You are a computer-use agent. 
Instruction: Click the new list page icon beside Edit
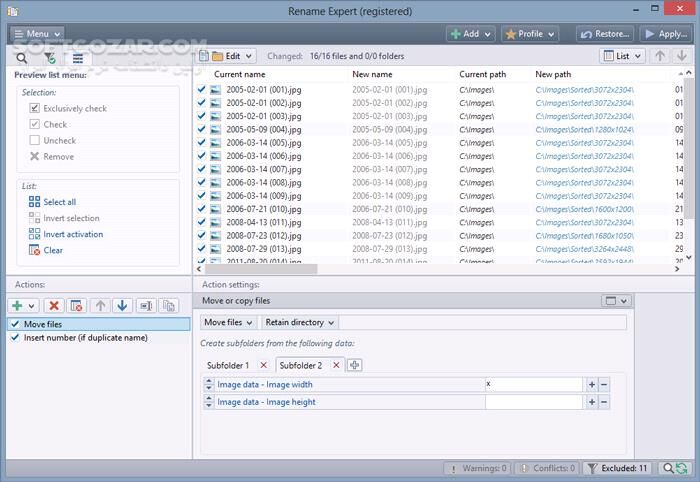[204, 56]
